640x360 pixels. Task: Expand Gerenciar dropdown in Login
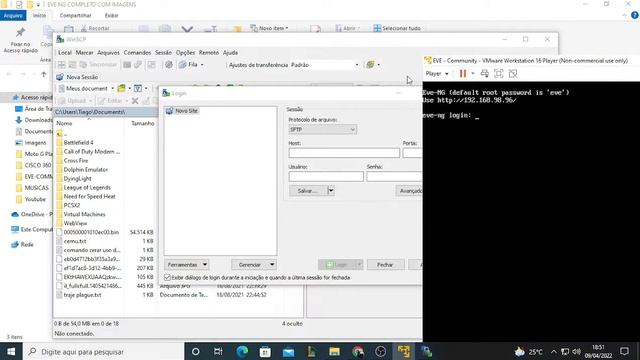pyautogui.click(x=272, y=264)
